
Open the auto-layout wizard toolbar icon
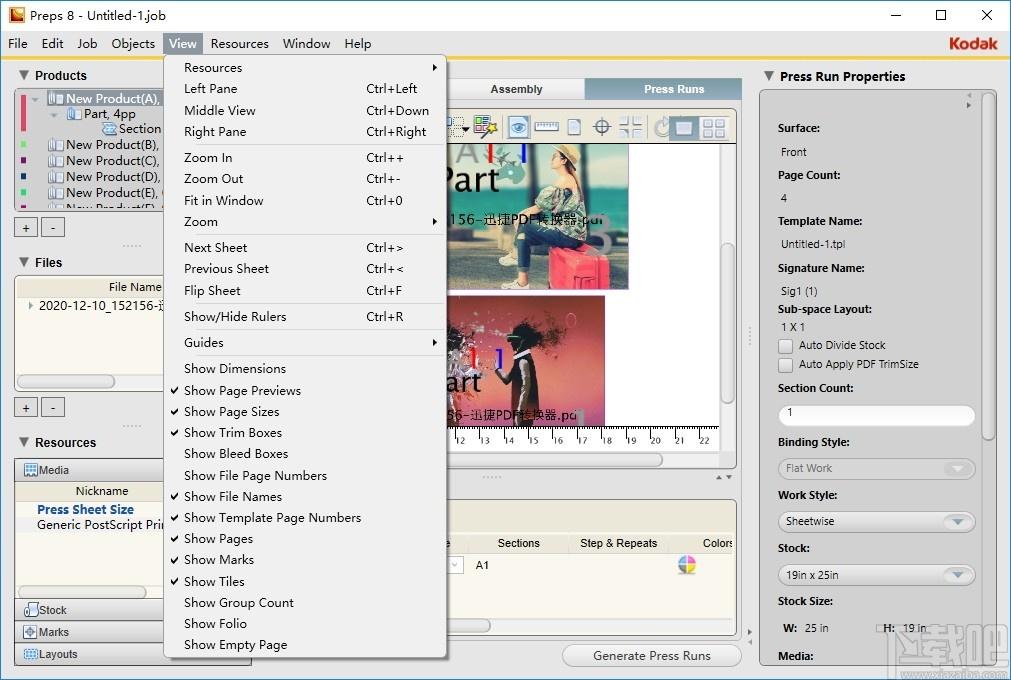[x=485, y=126]
